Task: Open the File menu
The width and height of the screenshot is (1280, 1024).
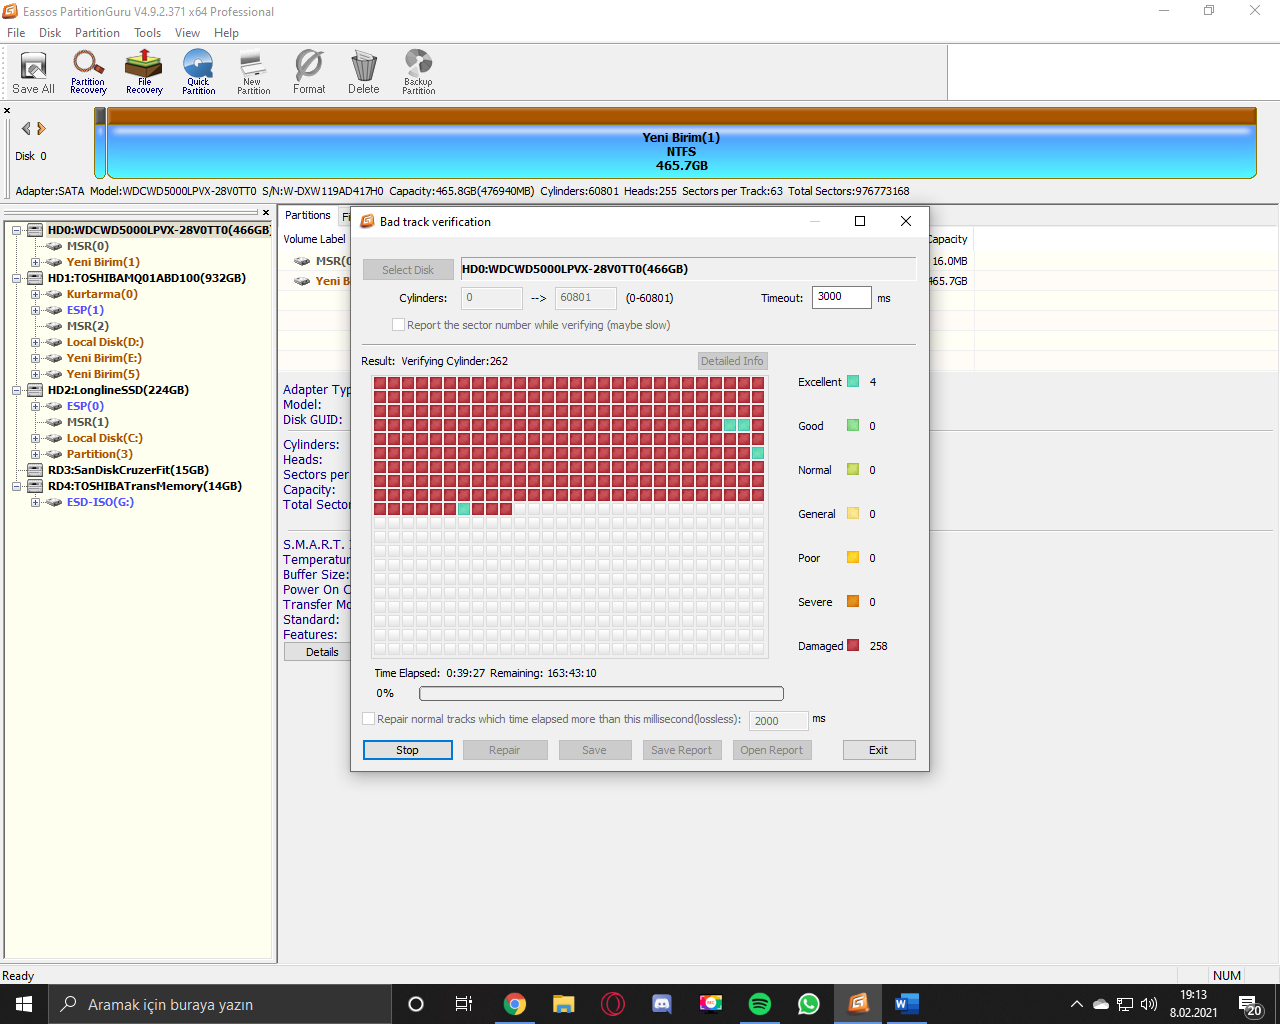Action: [x=16, y=33]
